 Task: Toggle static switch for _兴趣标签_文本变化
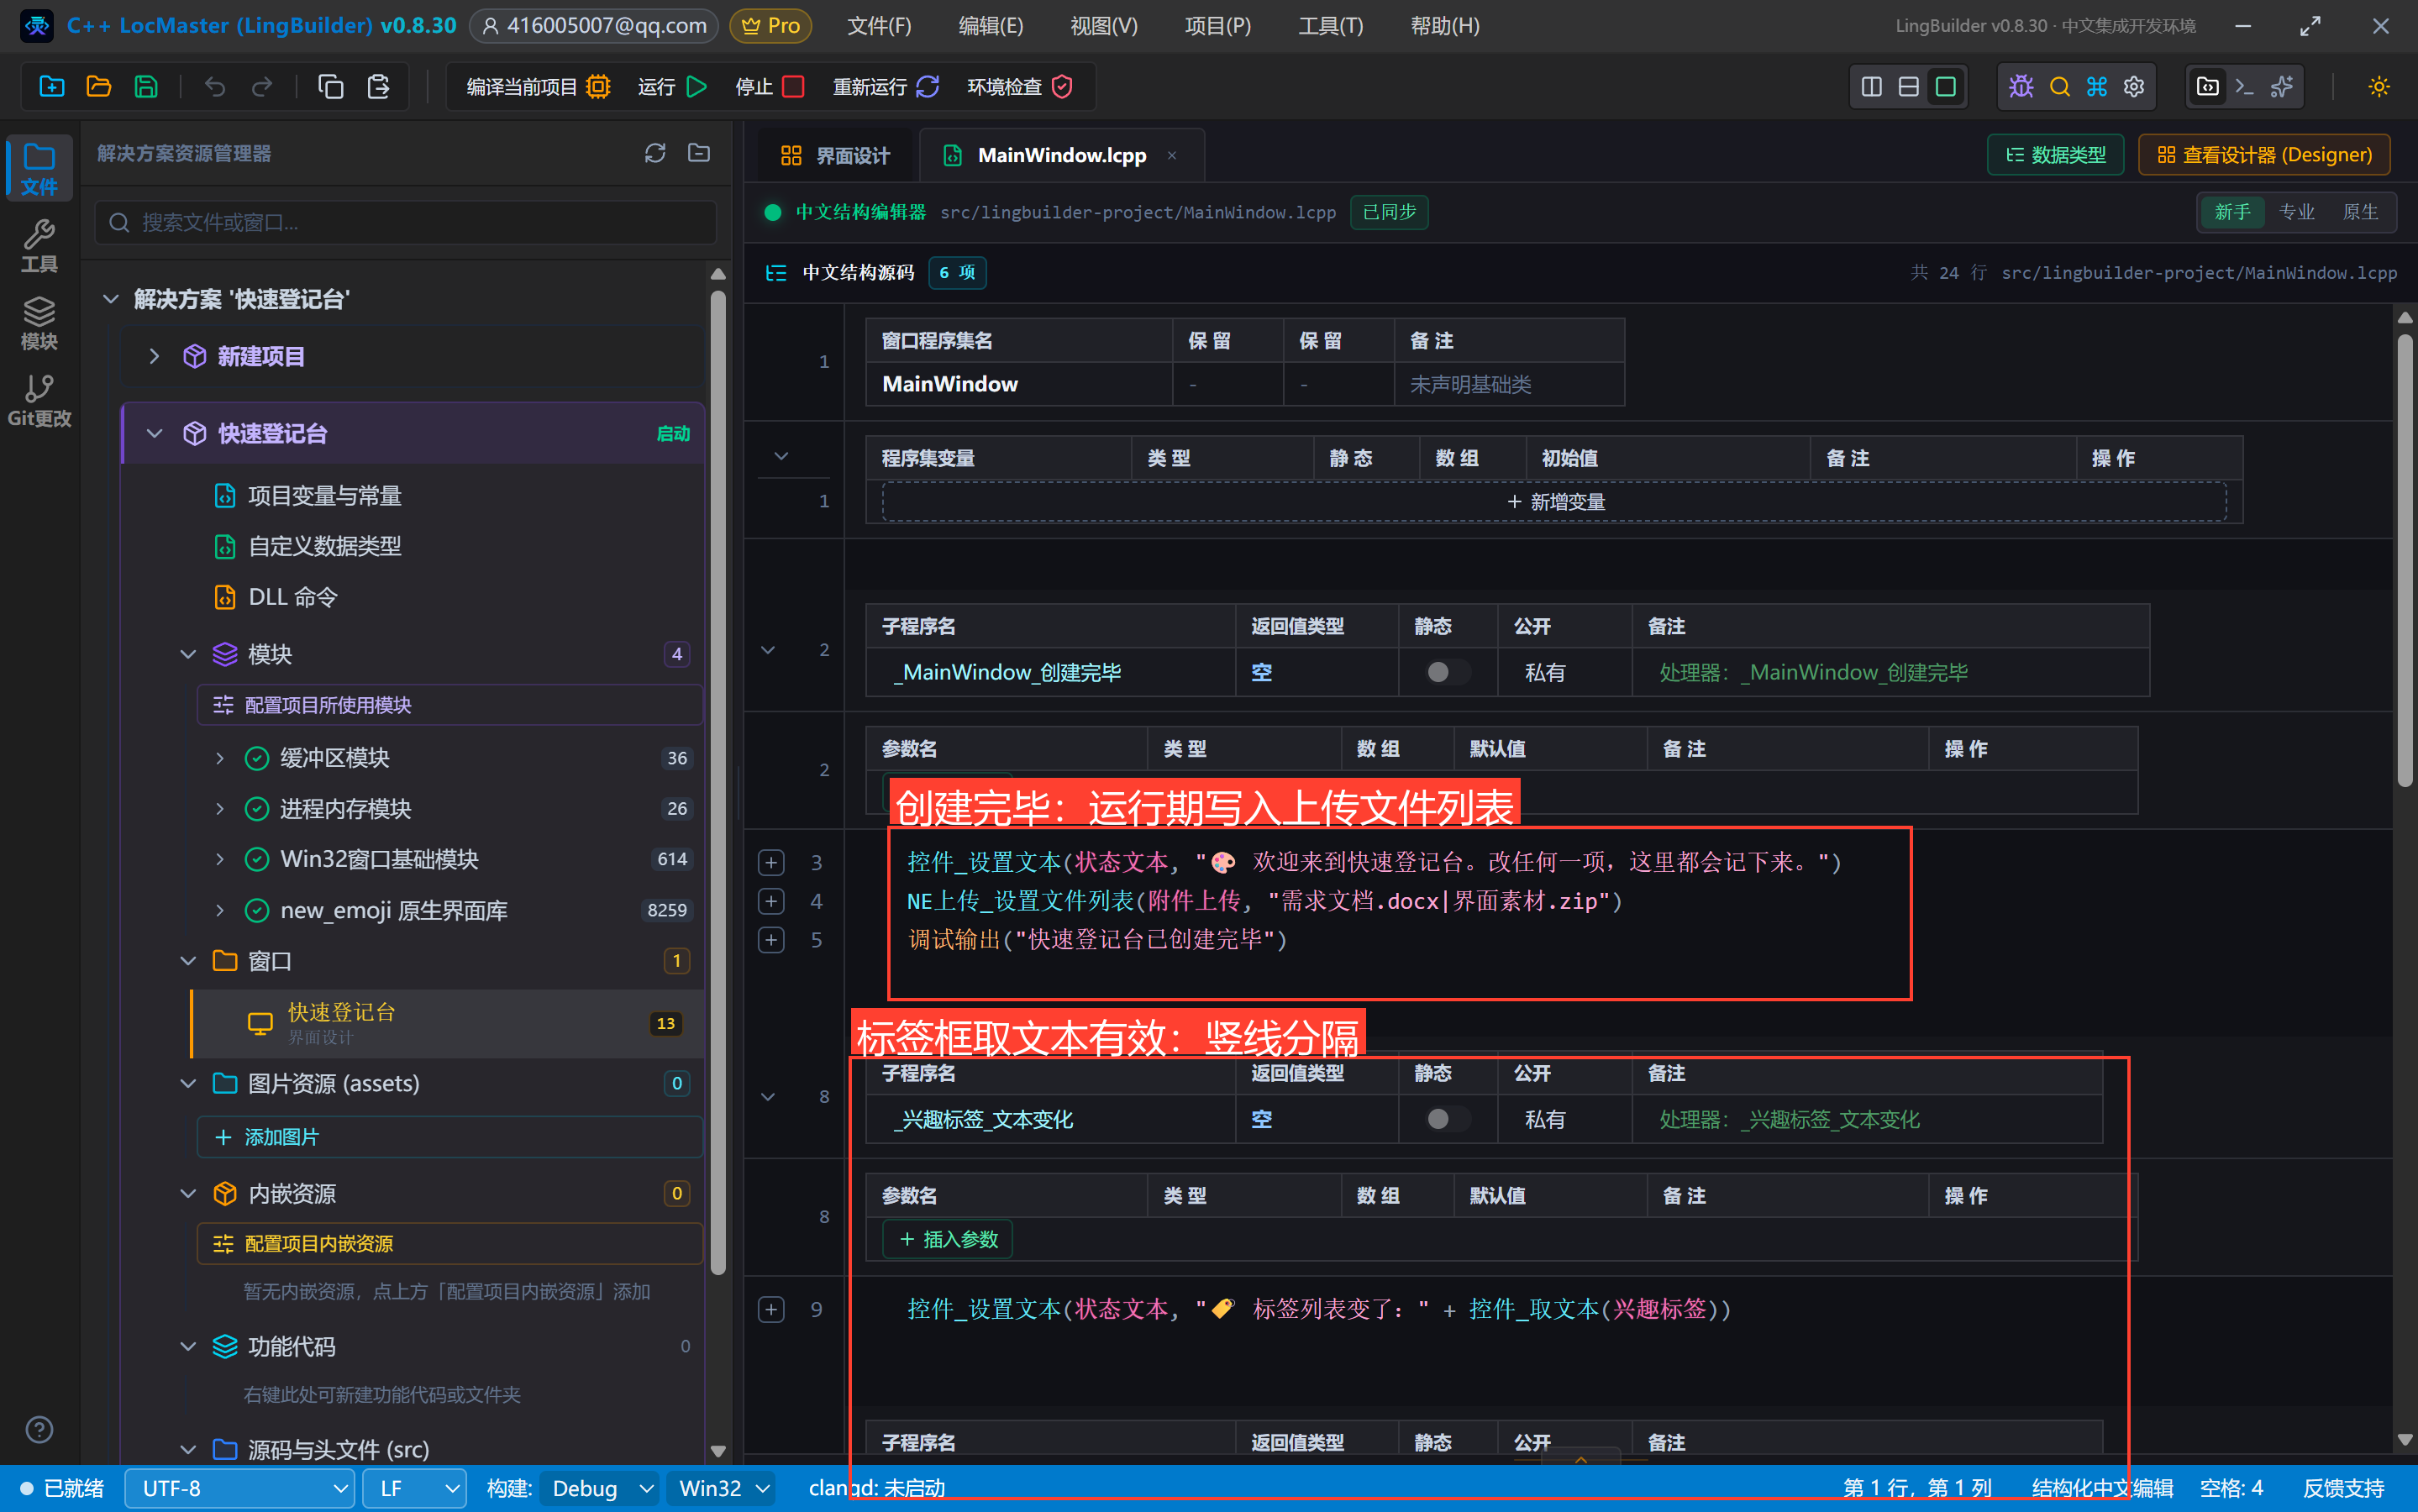[x=1446, y=1119]
